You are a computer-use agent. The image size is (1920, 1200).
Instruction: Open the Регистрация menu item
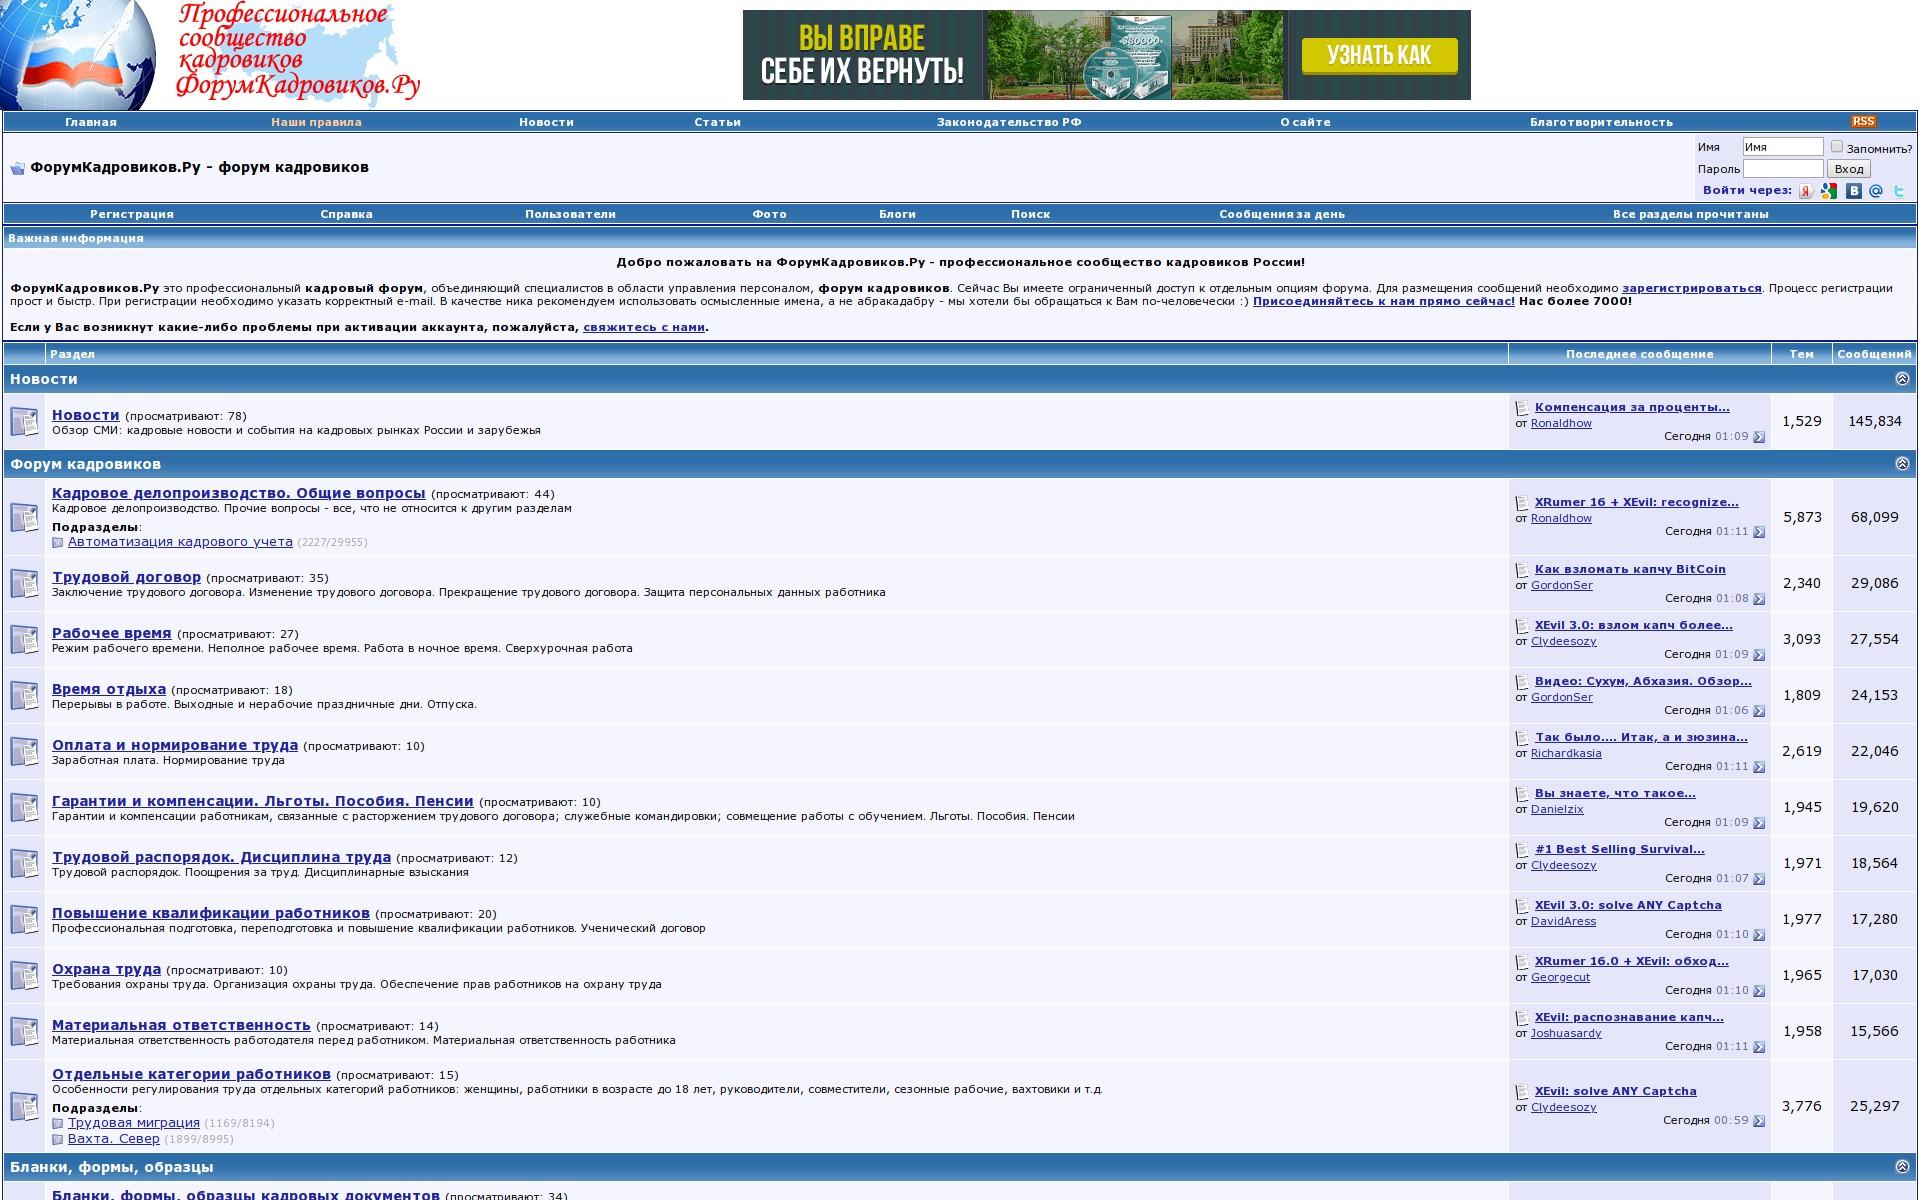pos(131,214)
